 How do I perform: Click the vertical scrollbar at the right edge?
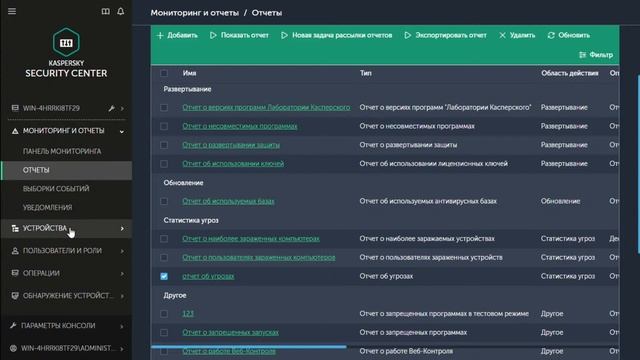(638, 163)
